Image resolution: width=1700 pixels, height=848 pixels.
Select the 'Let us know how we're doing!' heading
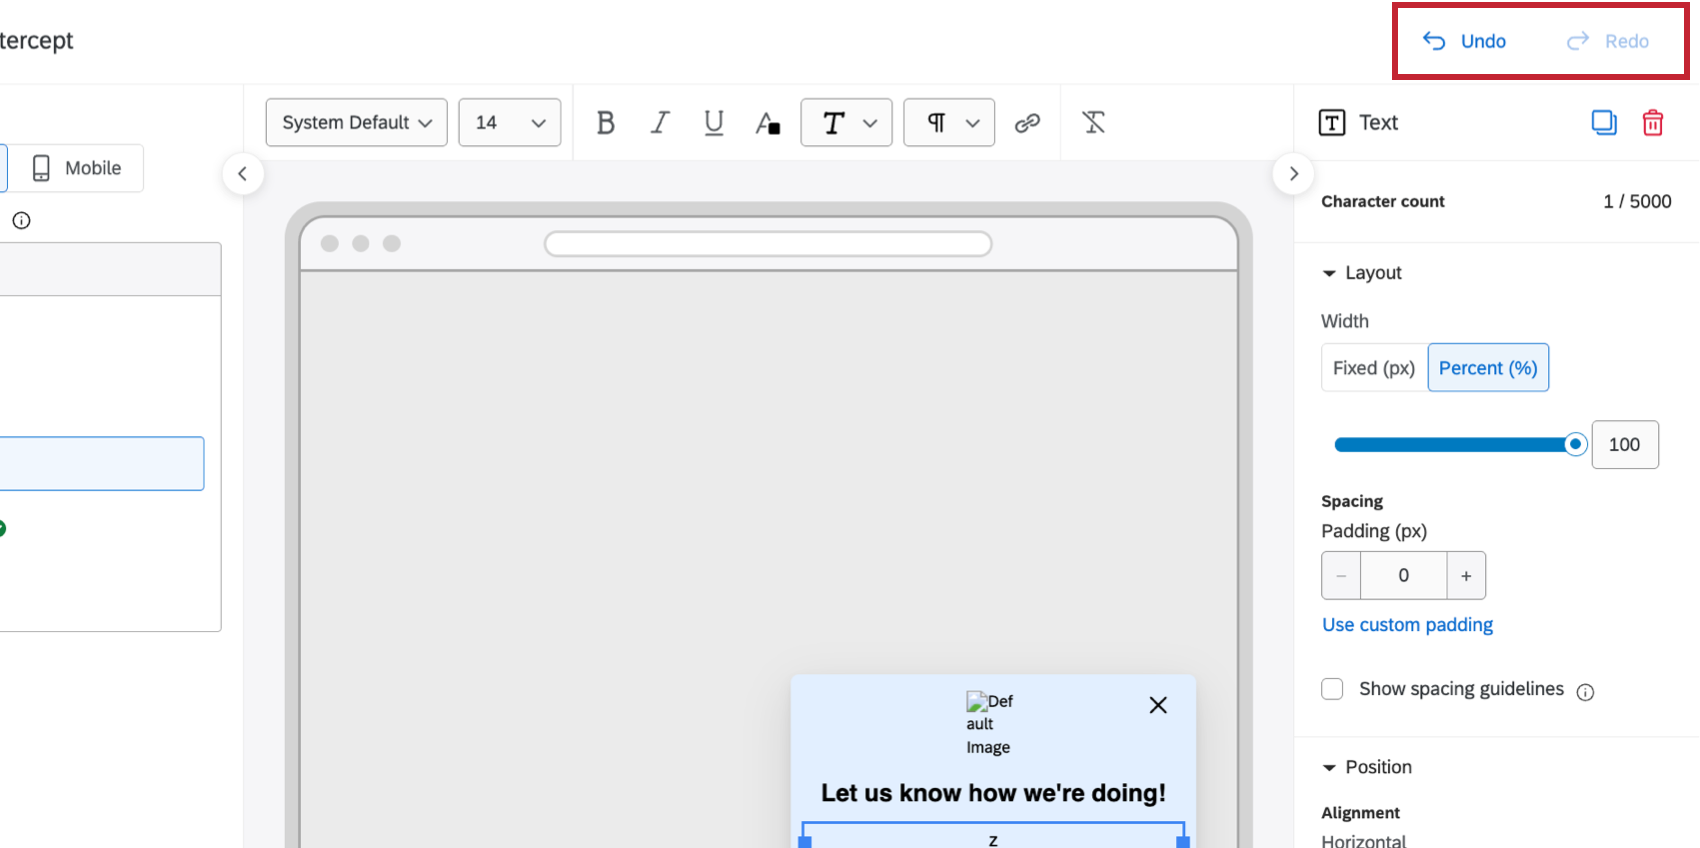tap(993, 793)
